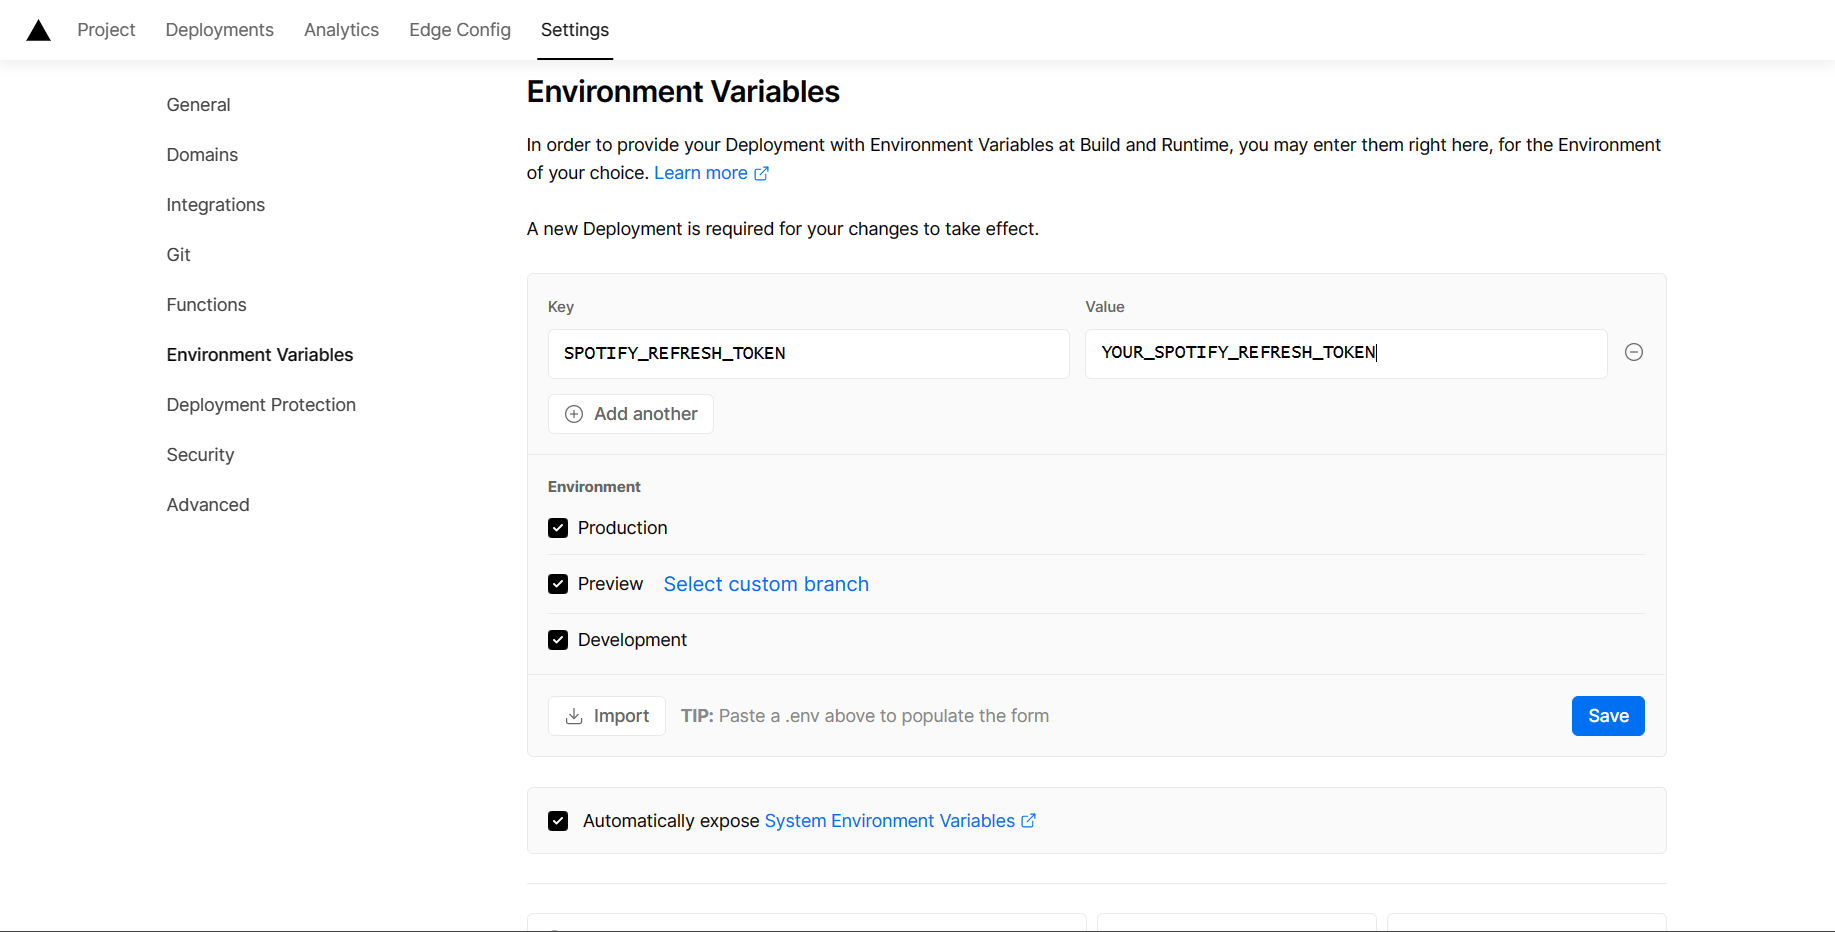Import a .env file
1835x932 pixels.
607,716
